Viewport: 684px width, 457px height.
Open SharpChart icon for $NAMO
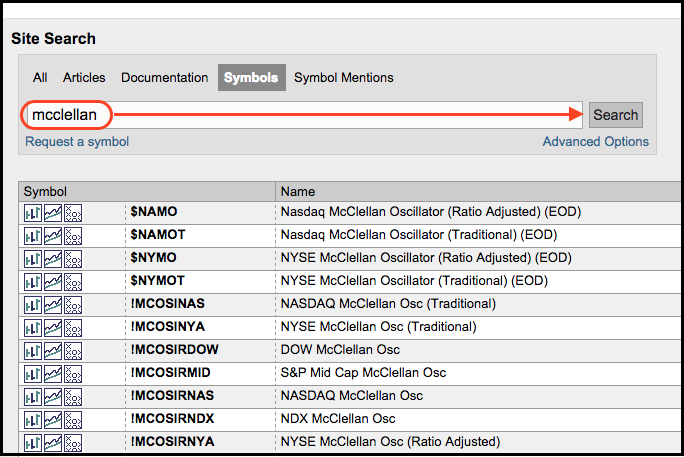tap(33, 213)
